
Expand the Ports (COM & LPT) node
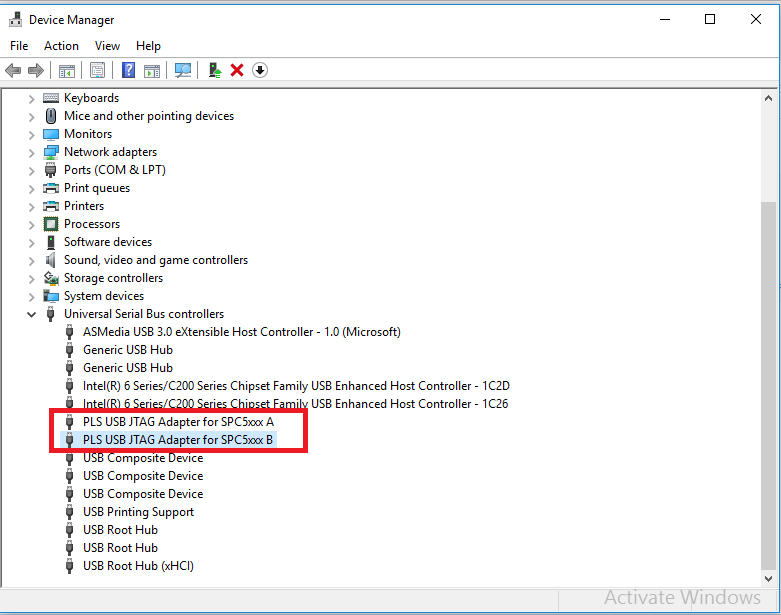[31, 171]
